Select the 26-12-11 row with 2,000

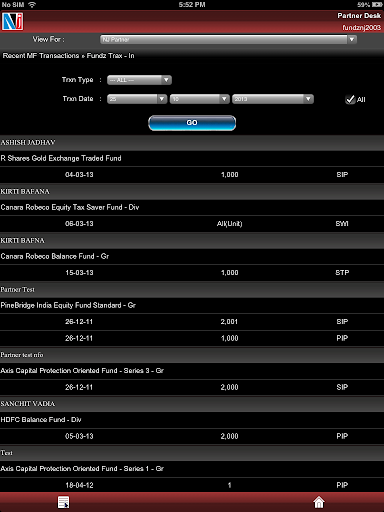(192, 387)
